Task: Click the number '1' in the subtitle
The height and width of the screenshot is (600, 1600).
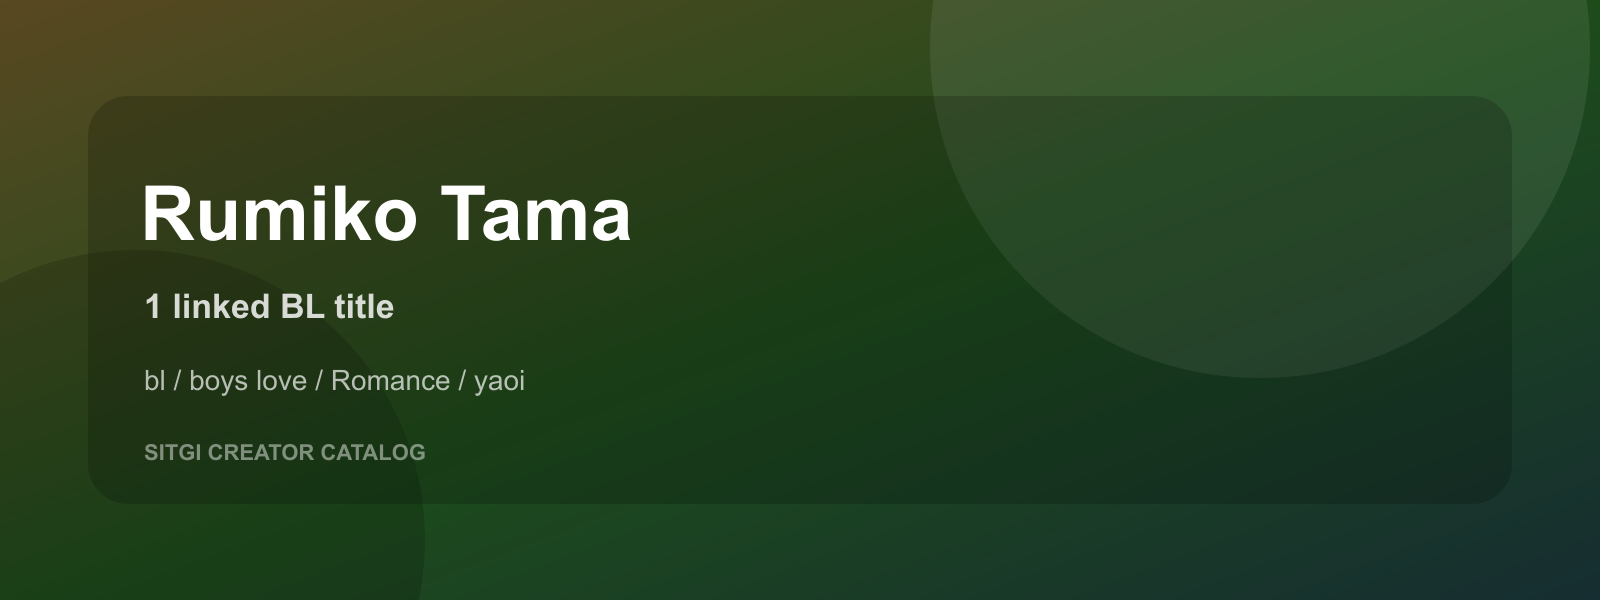Action: pyautogui.click(x=153, y=306)
